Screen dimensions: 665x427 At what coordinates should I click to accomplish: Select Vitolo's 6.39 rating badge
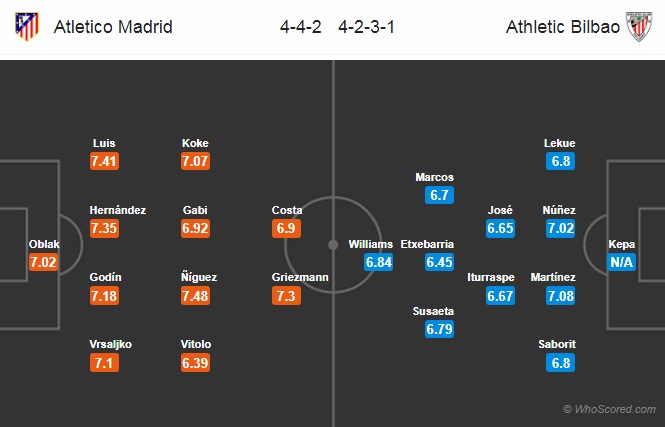click(x=195, y=363)
